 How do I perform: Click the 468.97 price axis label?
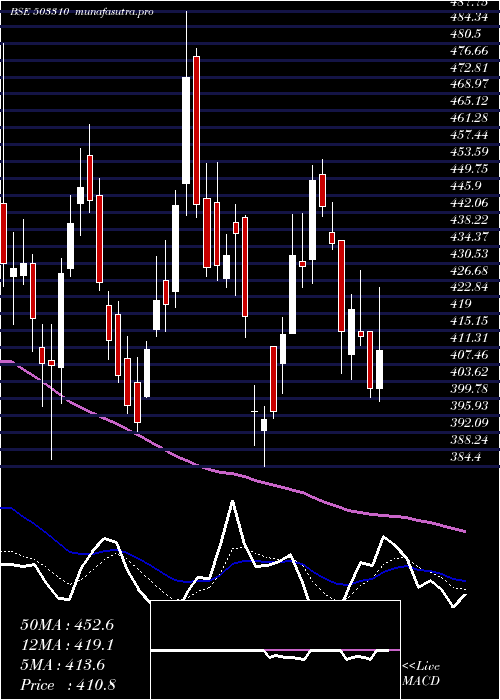tap(469, 86)
